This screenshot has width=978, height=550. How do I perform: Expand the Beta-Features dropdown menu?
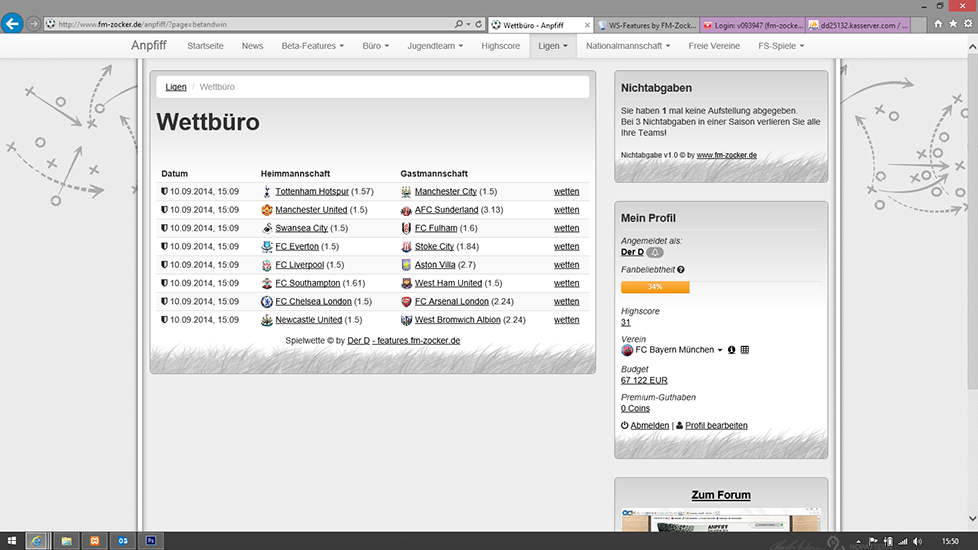pos(312,46)
